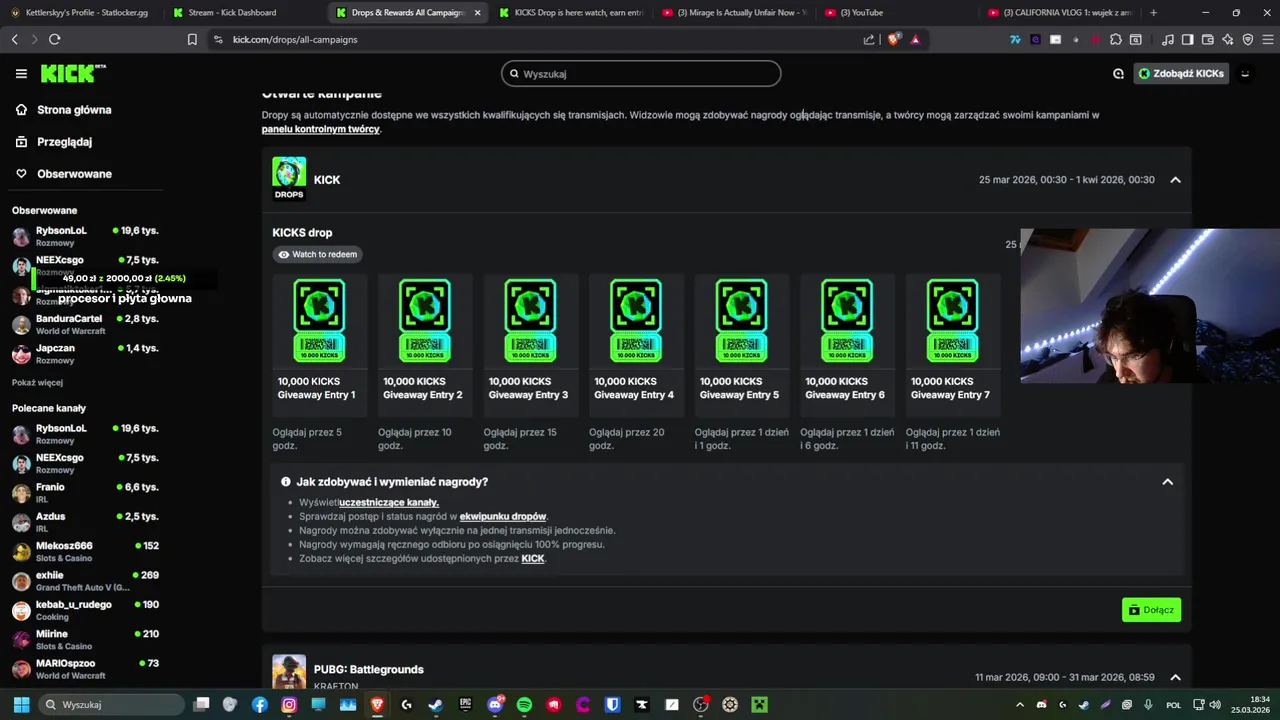This screenshot has height=720, width=1280.
Task: Reload the page in the browser
Action: (54, 39)
